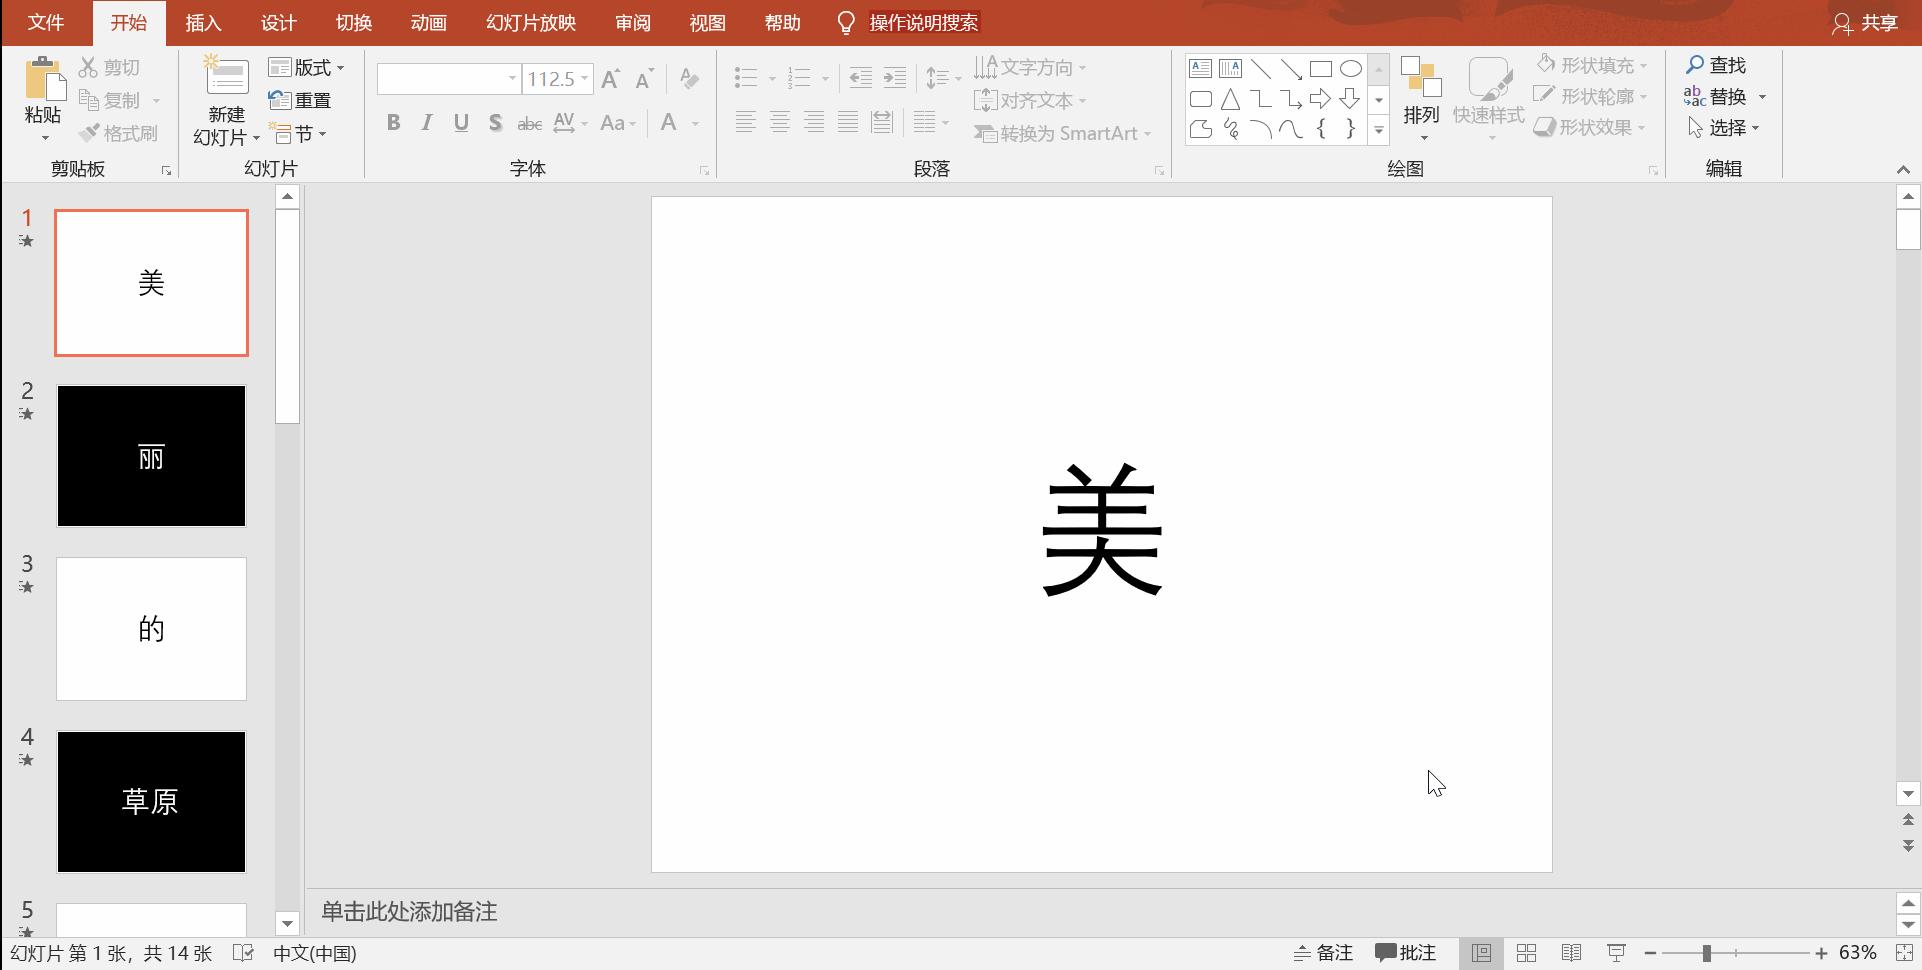Open Quick Styles gallery
Image resolution: width=1922 pixels, height=970 pixels.
coord(1489,95)
